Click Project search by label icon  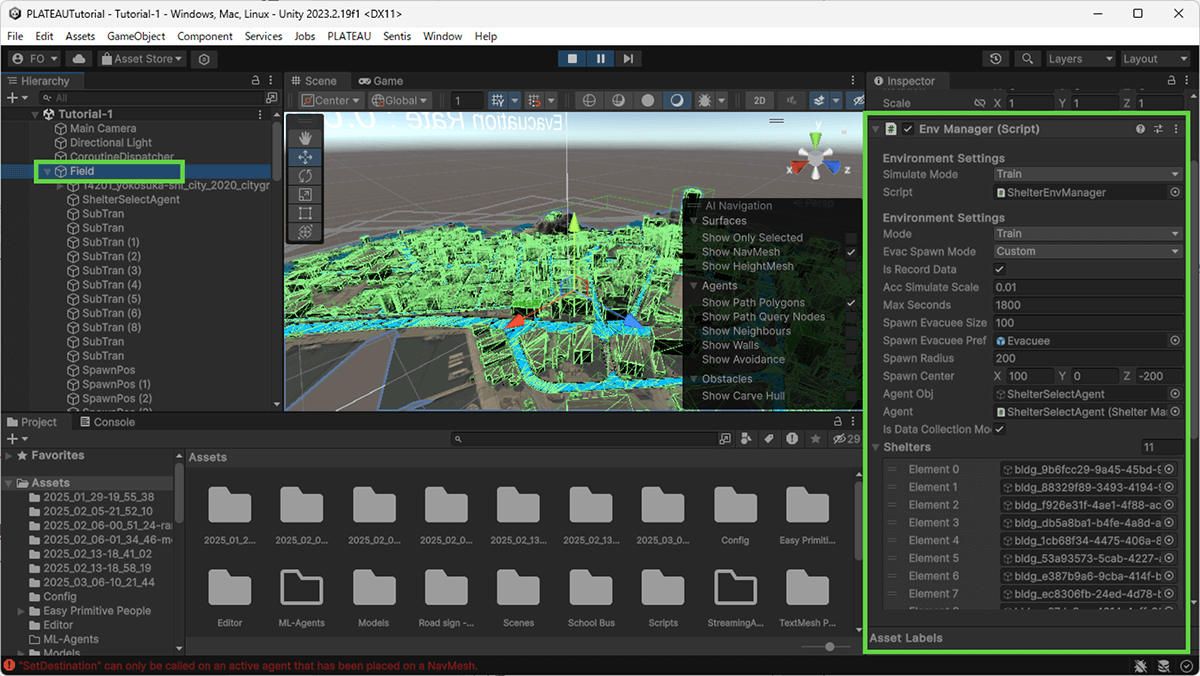[770, 439]
